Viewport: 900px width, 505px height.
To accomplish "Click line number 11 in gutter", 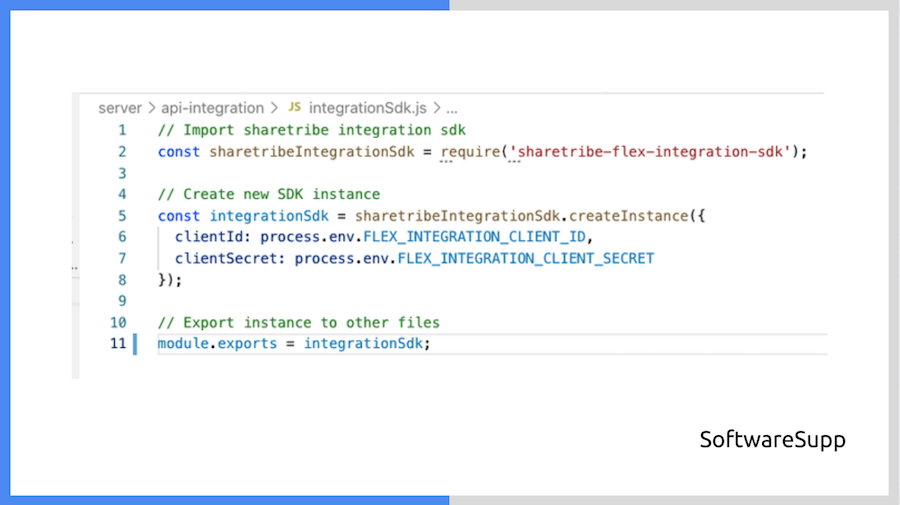I will click(118, 343).
